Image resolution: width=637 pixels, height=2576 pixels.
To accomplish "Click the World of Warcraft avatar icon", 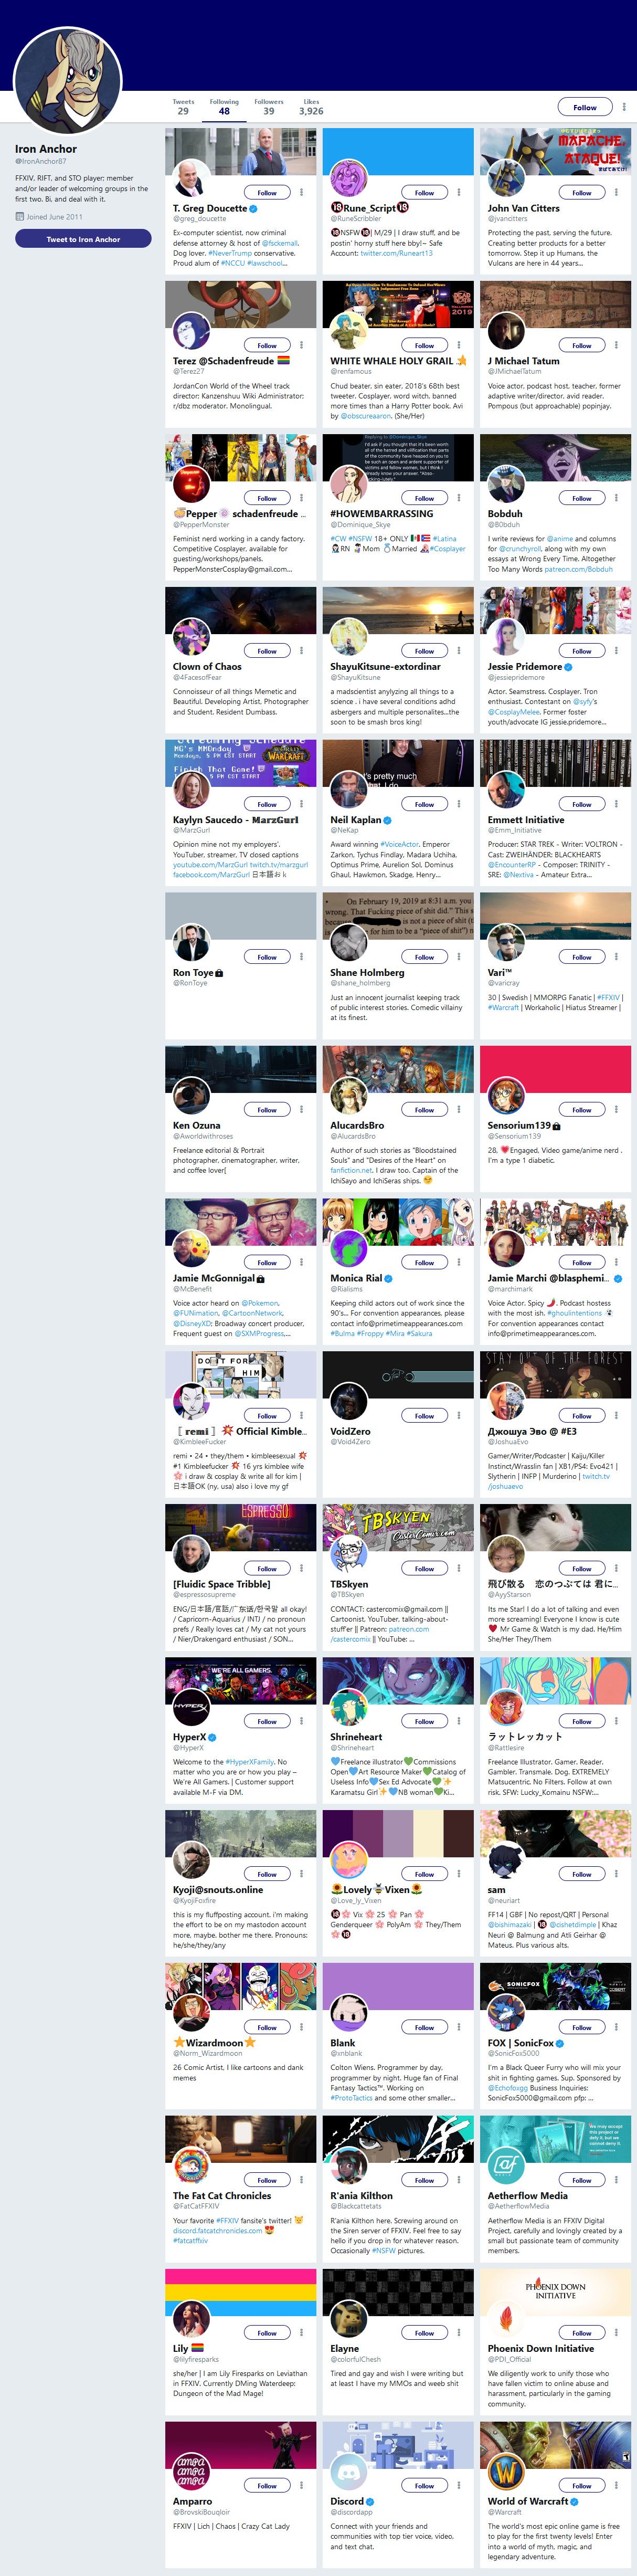I will (x=506, y=2473).
